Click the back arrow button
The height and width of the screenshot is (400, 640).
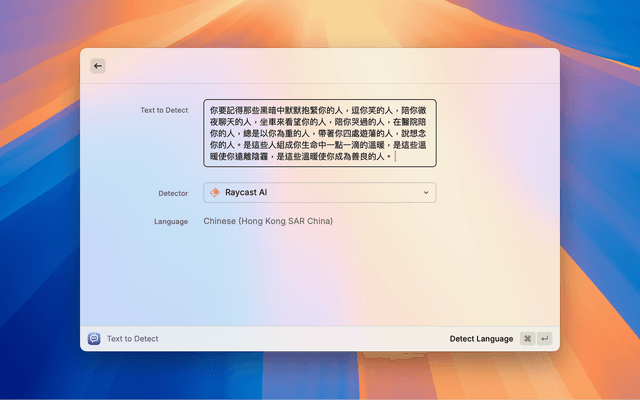[98, 66]
